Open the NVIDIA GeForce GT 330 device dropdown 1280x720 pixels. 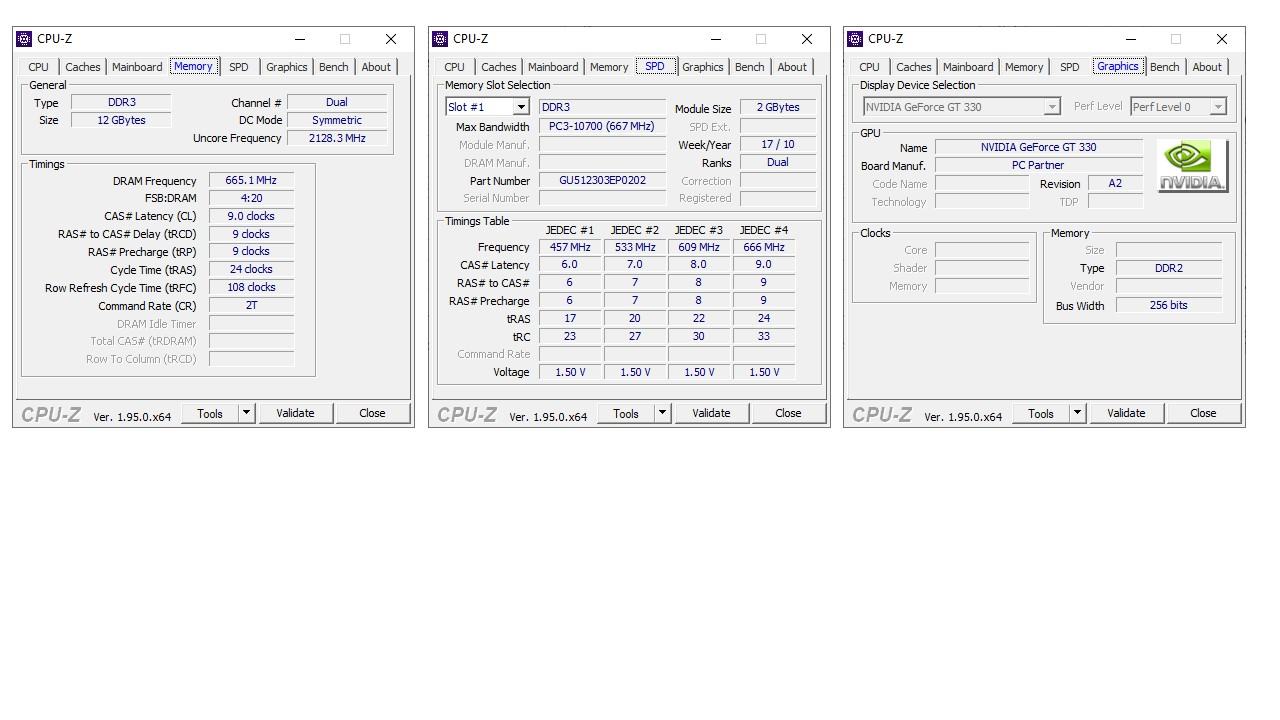click(1052, 107)
